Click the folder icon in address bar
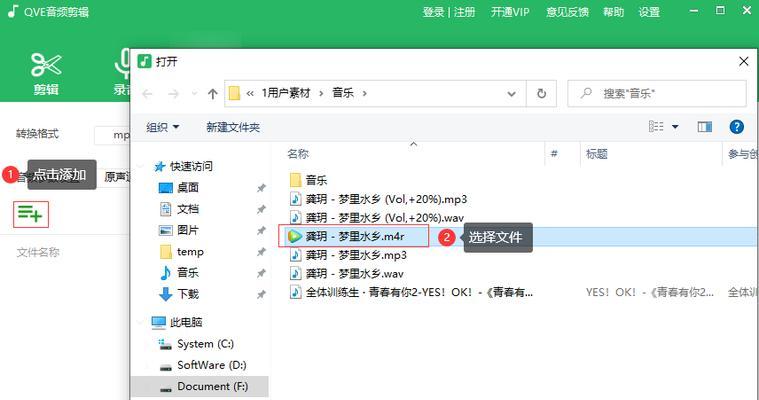 234,93
